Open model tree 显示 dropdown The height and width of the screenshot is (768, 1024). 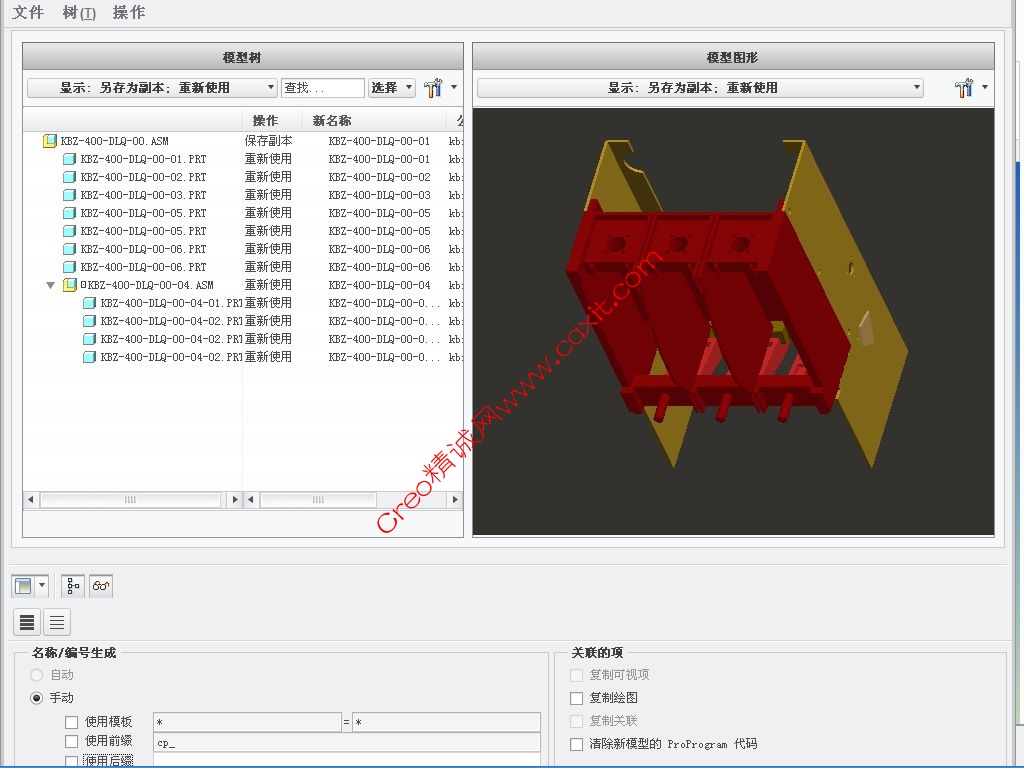(x=152, y=88)
